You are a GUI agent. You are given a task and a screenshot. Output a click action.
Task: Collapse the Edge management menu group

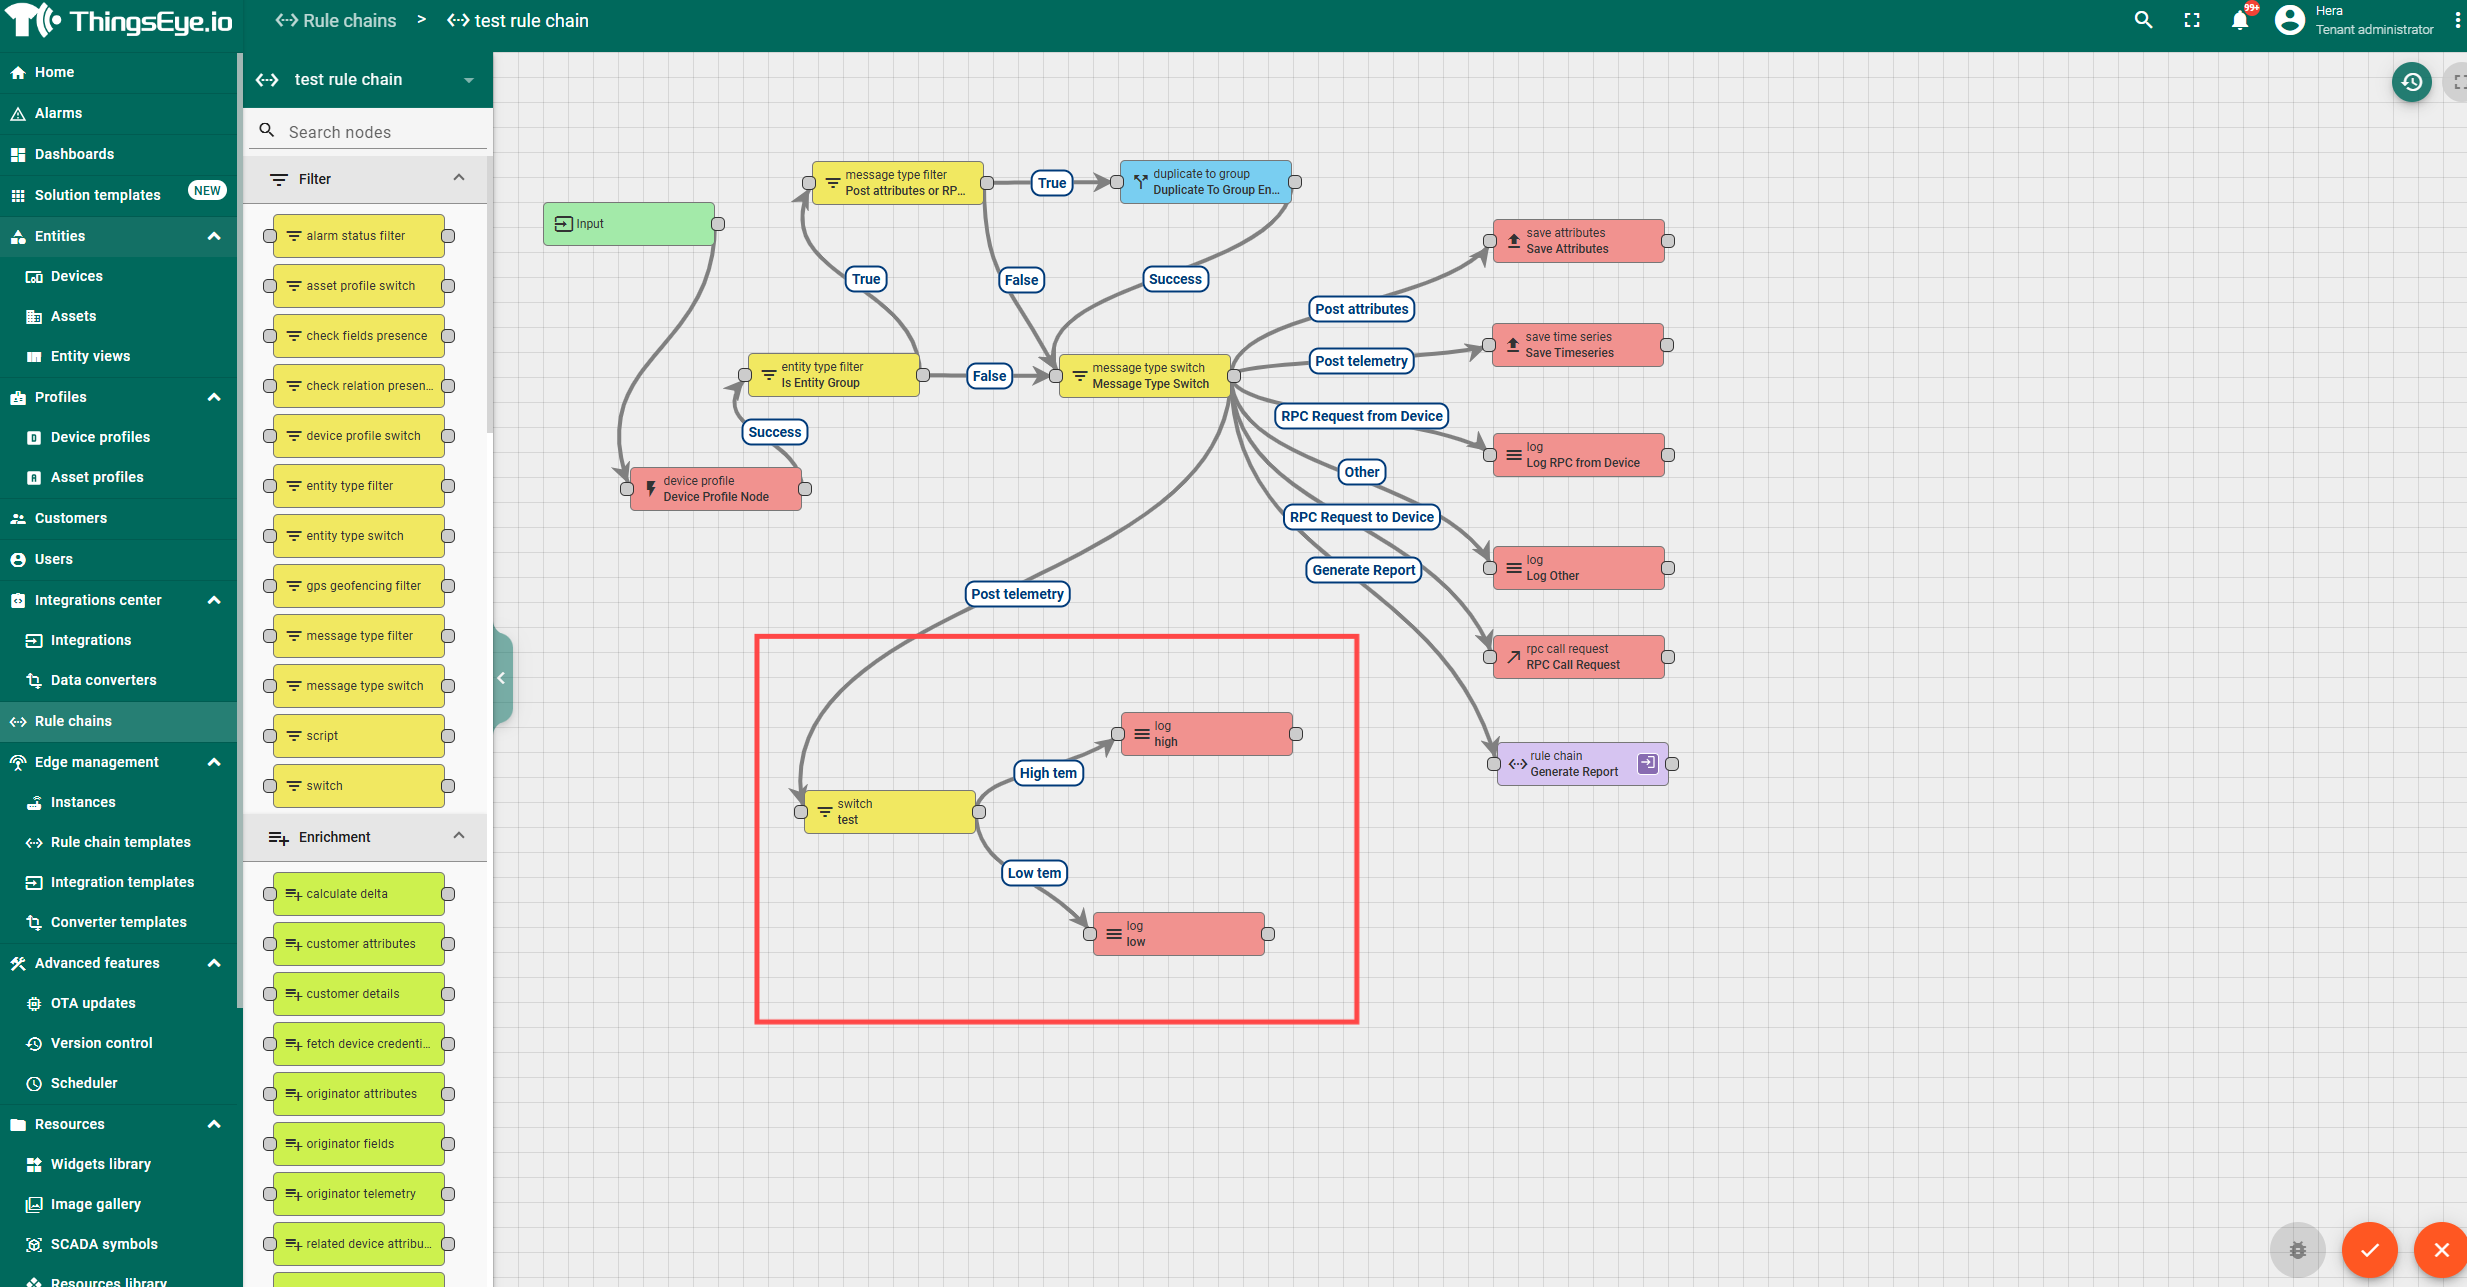pyautogui.click(x=214, y=762)
